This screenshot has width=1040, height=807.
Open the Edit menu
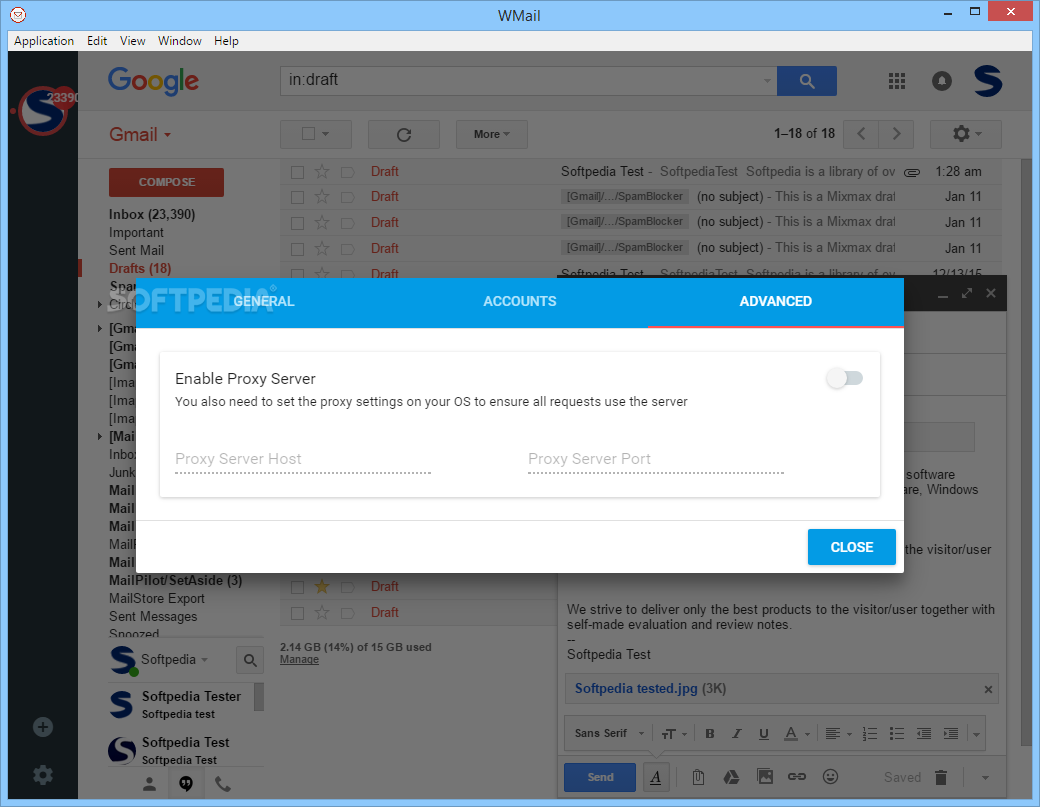click(97, 40)
